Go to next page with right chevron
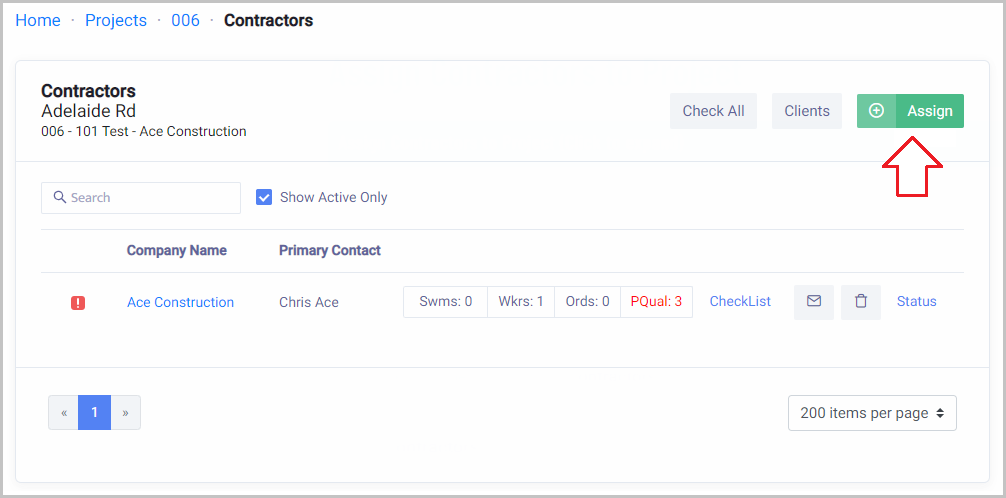1006x498 pixels. point(126,412)
